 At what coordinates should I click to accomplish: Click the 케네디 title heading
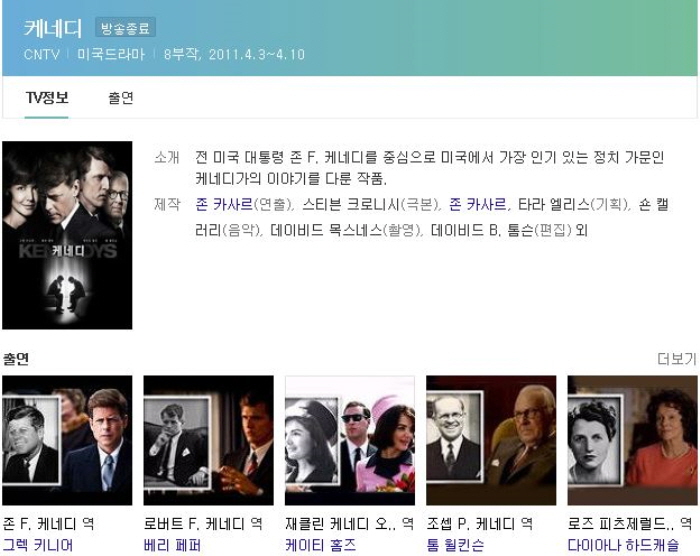tap(53, 27)
